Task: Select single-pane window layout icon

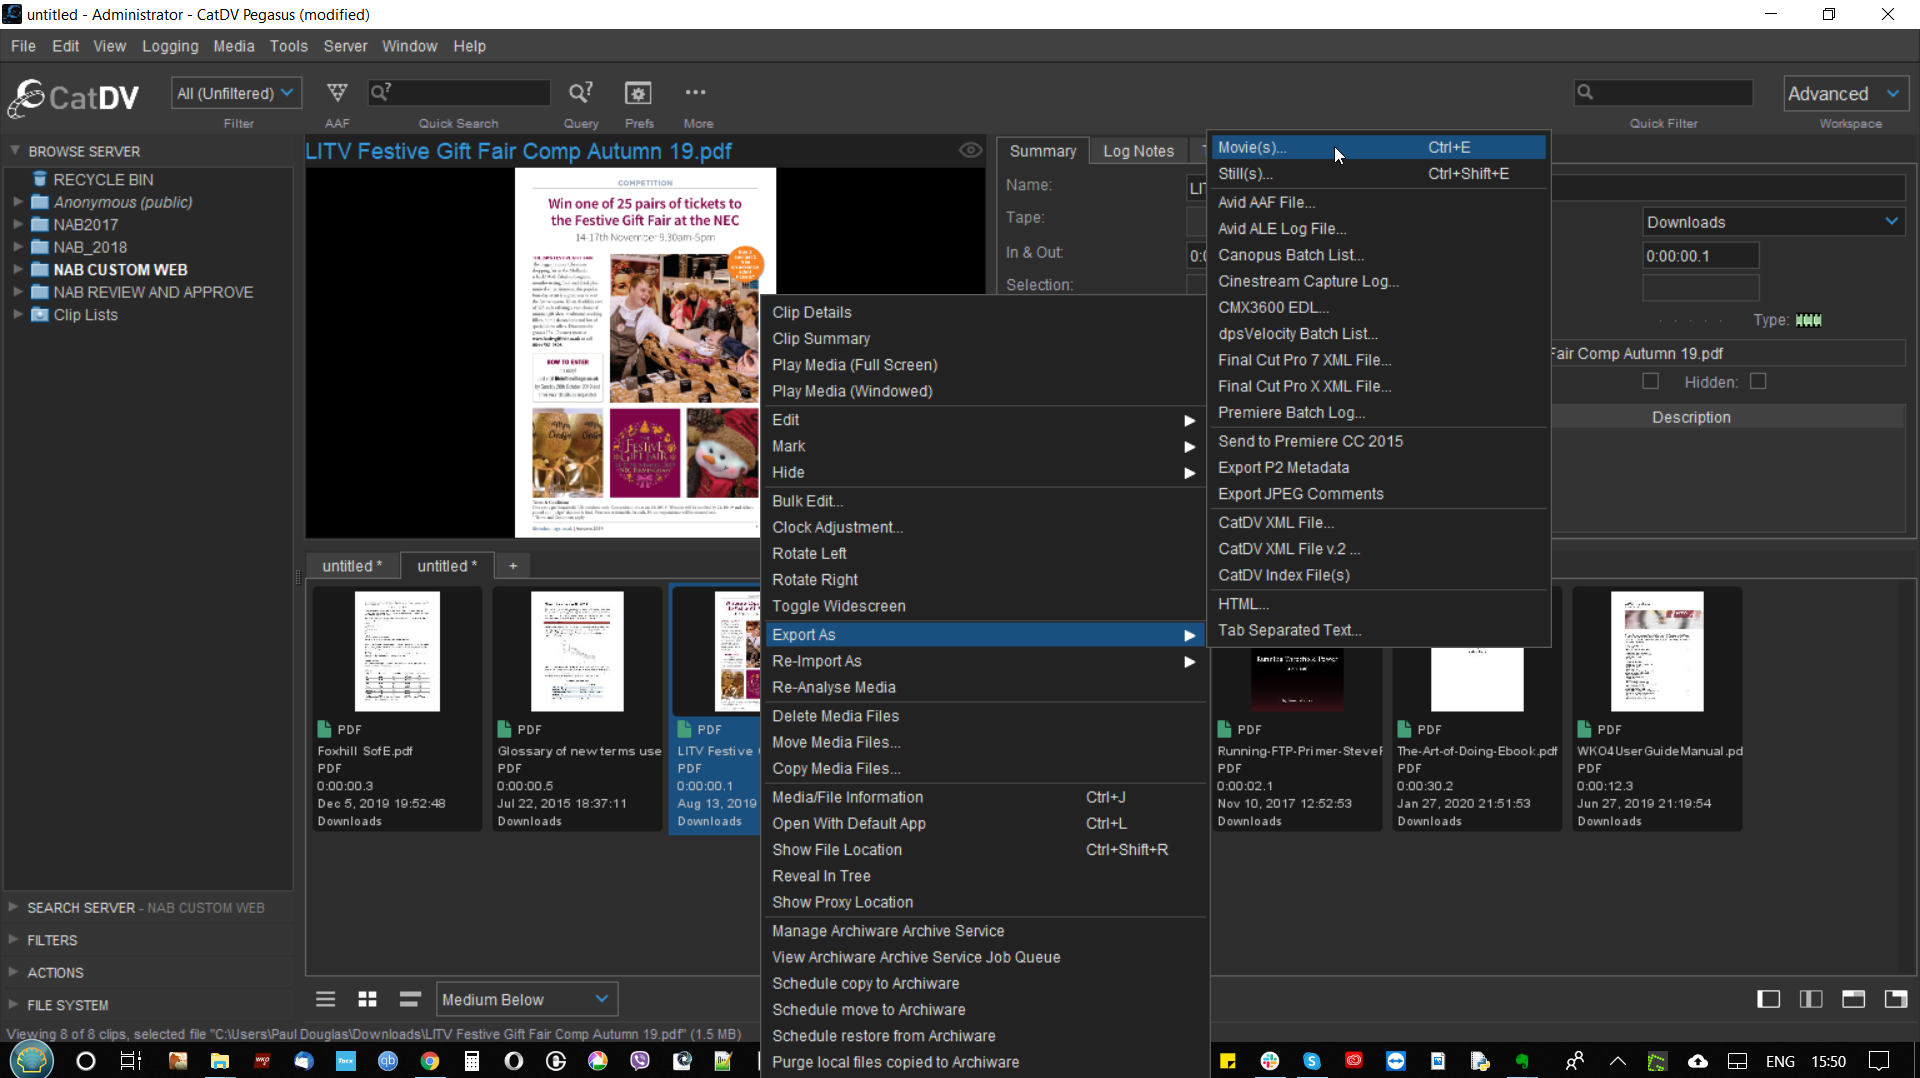Action: (x=1769, y=999)
